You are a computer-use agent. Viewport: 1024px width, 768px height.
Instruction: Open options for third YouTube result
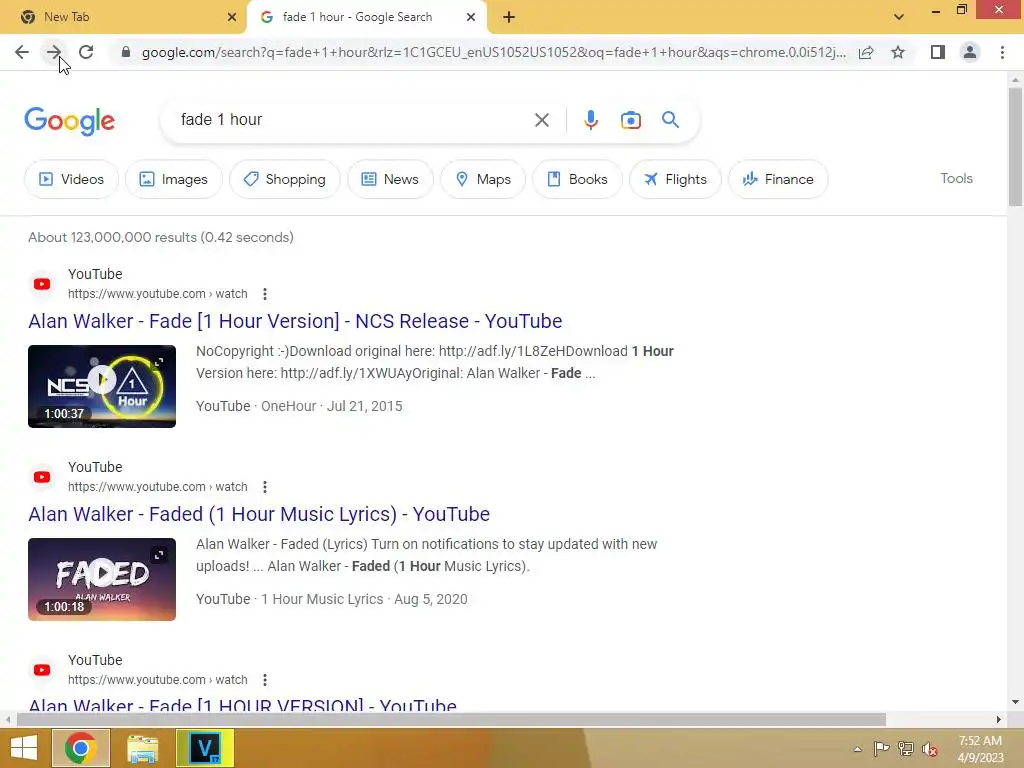coord(264,680)
